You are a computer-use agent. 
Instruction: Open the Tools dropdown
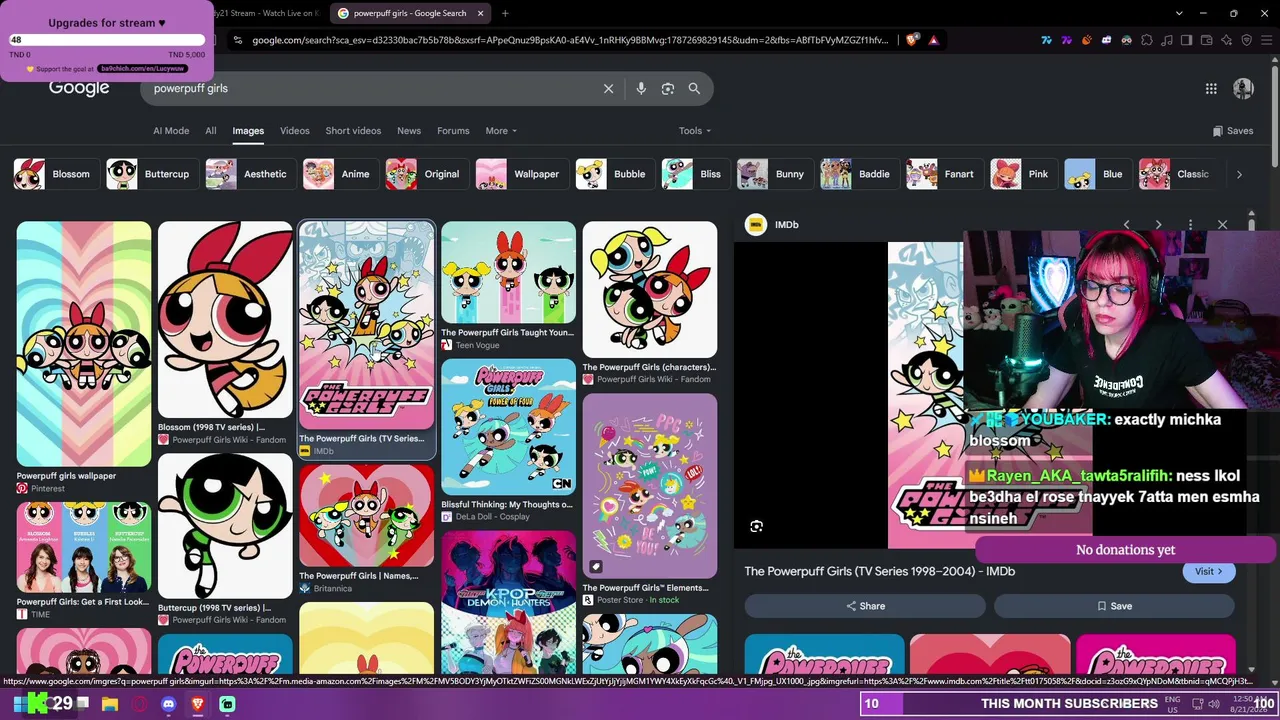click(695, 131)
